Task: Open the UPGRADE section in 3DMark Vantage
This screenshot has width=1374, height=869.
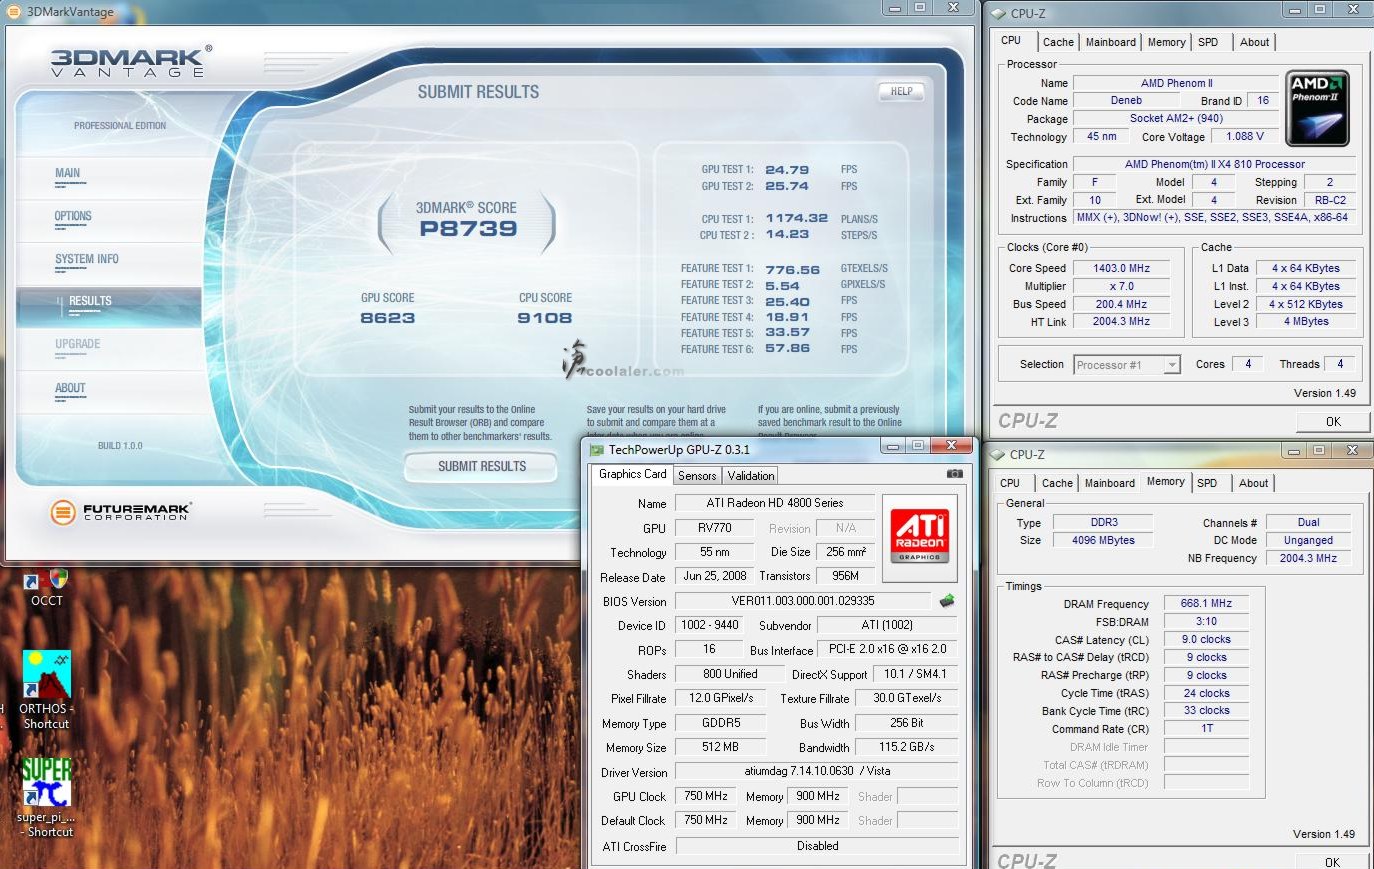Action: pos(78,344)
